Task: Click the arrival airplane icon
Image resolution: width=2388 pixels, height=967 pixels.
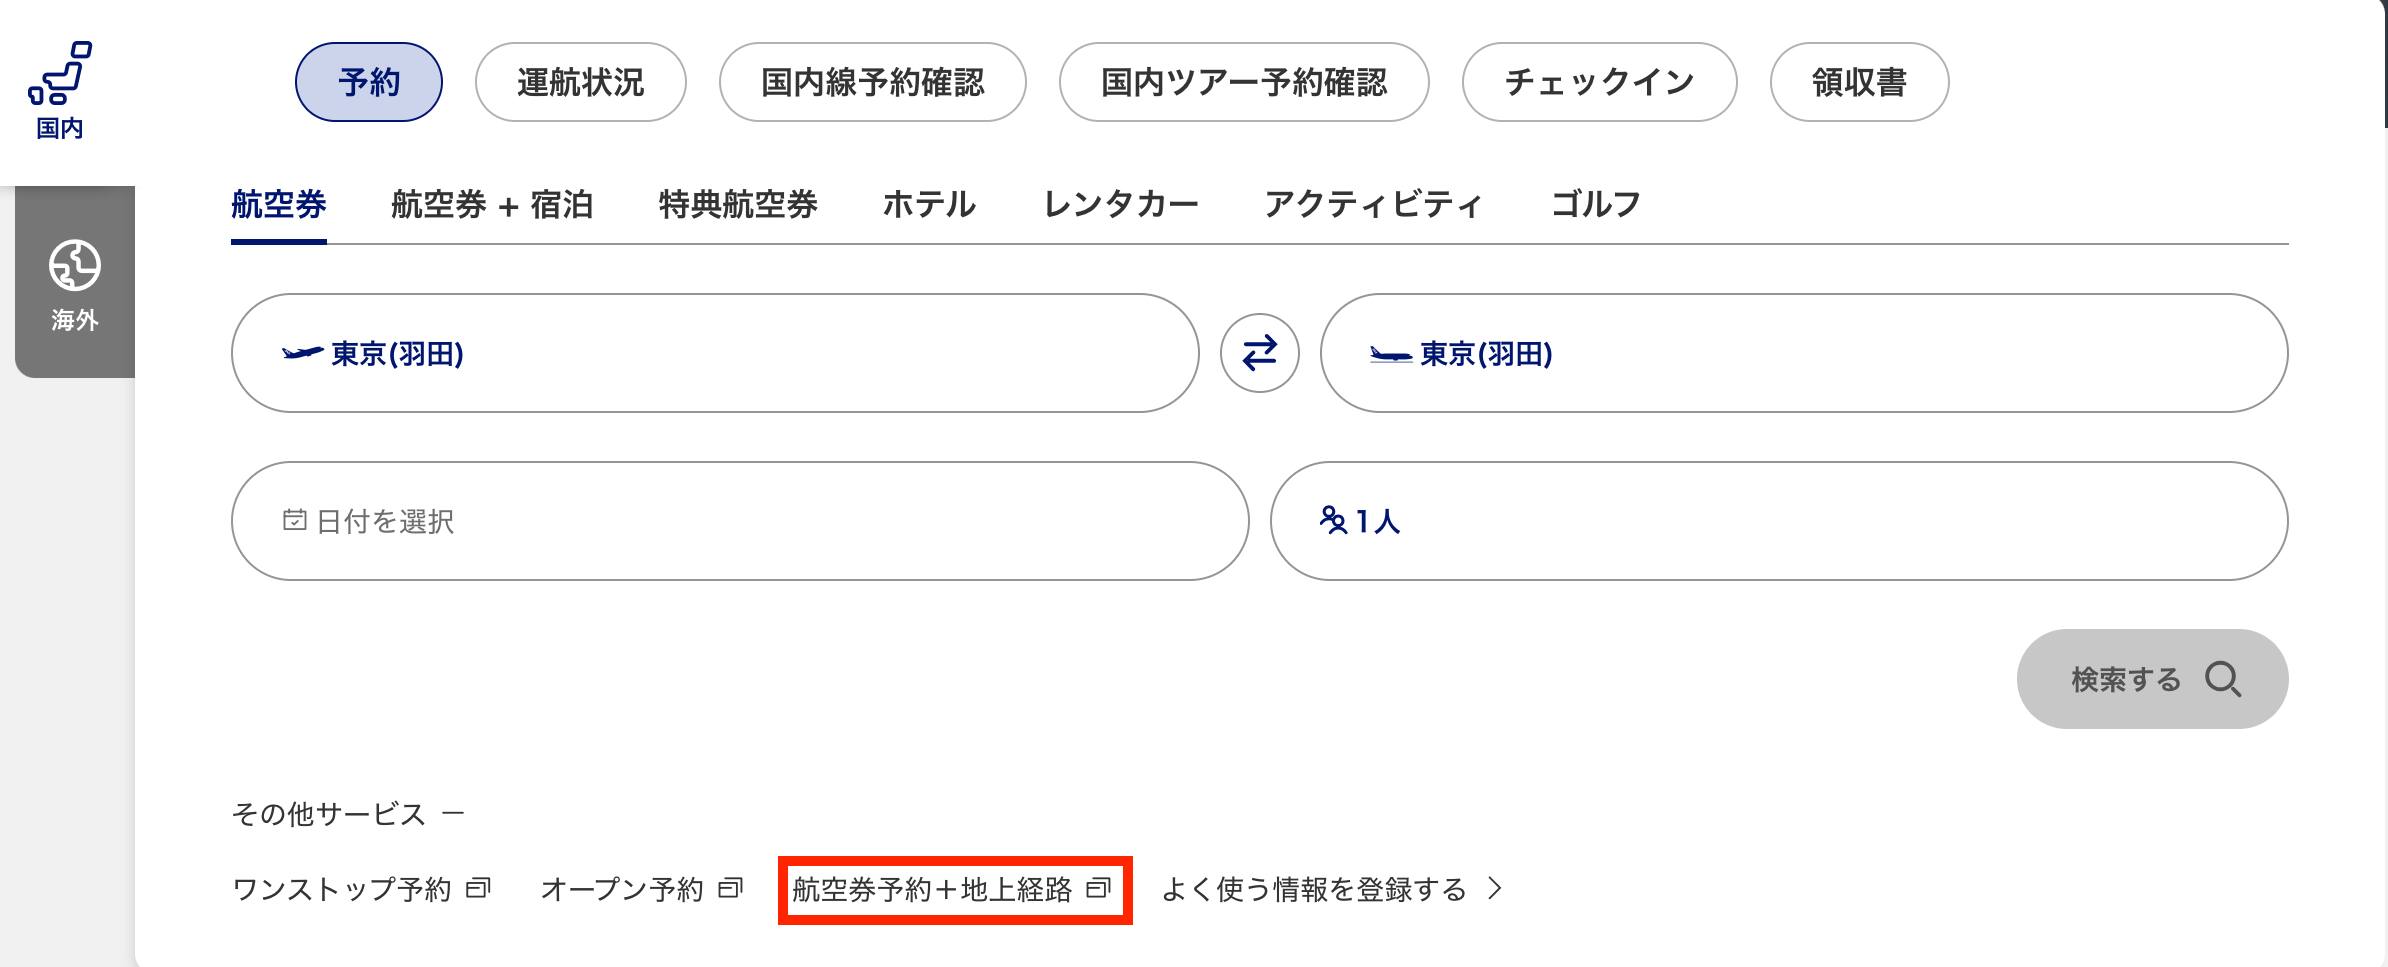Action: click(x=1390, y=354)
